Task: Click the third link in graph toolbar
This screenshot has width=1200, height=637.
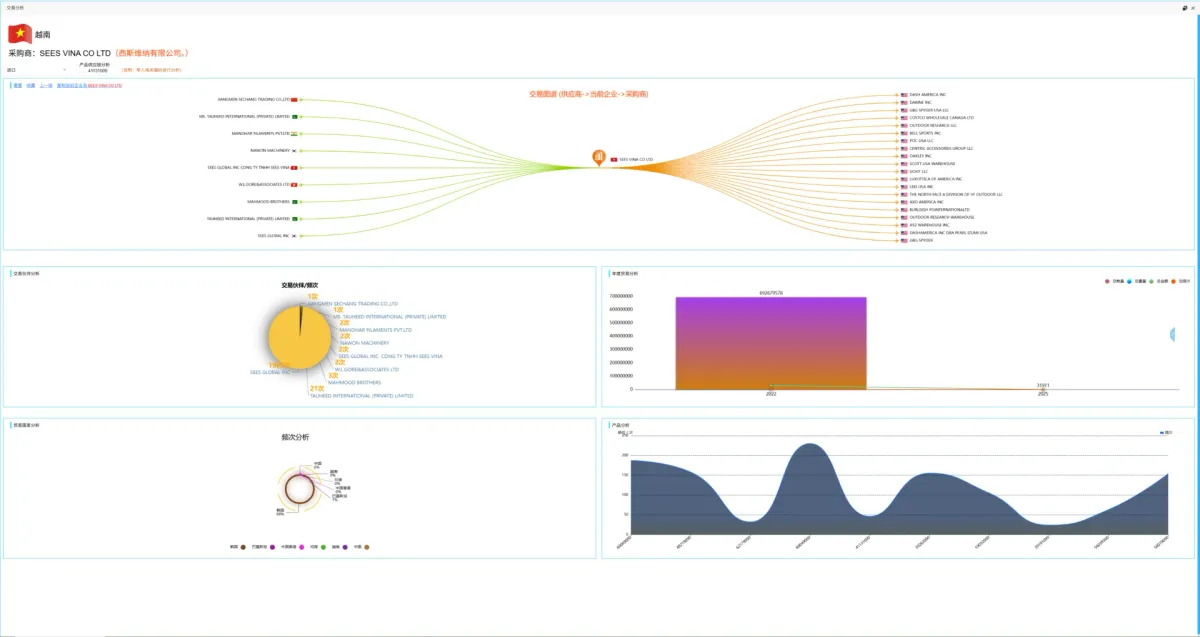Action: tap(46, 85)
